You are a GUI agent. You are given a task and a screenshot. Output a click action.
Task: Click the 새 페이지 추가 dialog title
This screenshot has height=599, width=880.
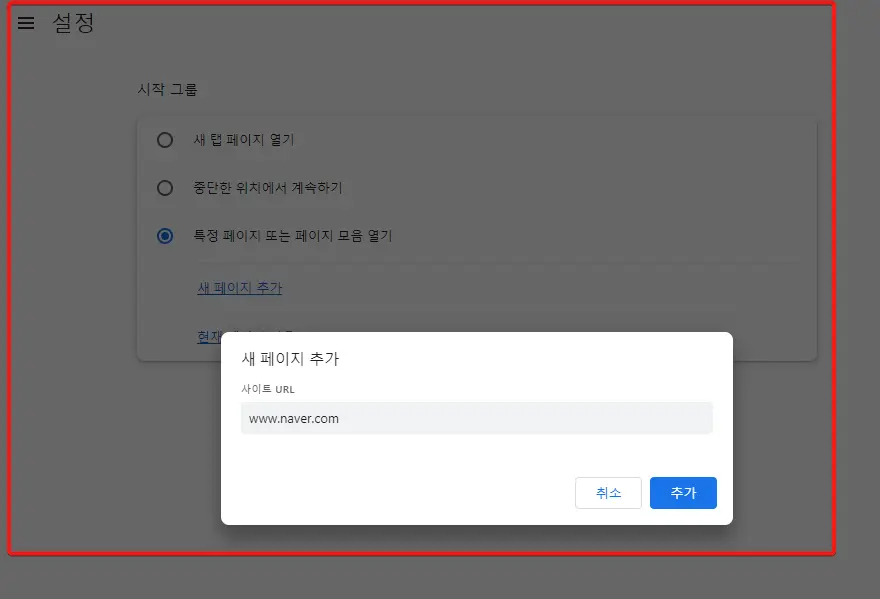[290, 358]
